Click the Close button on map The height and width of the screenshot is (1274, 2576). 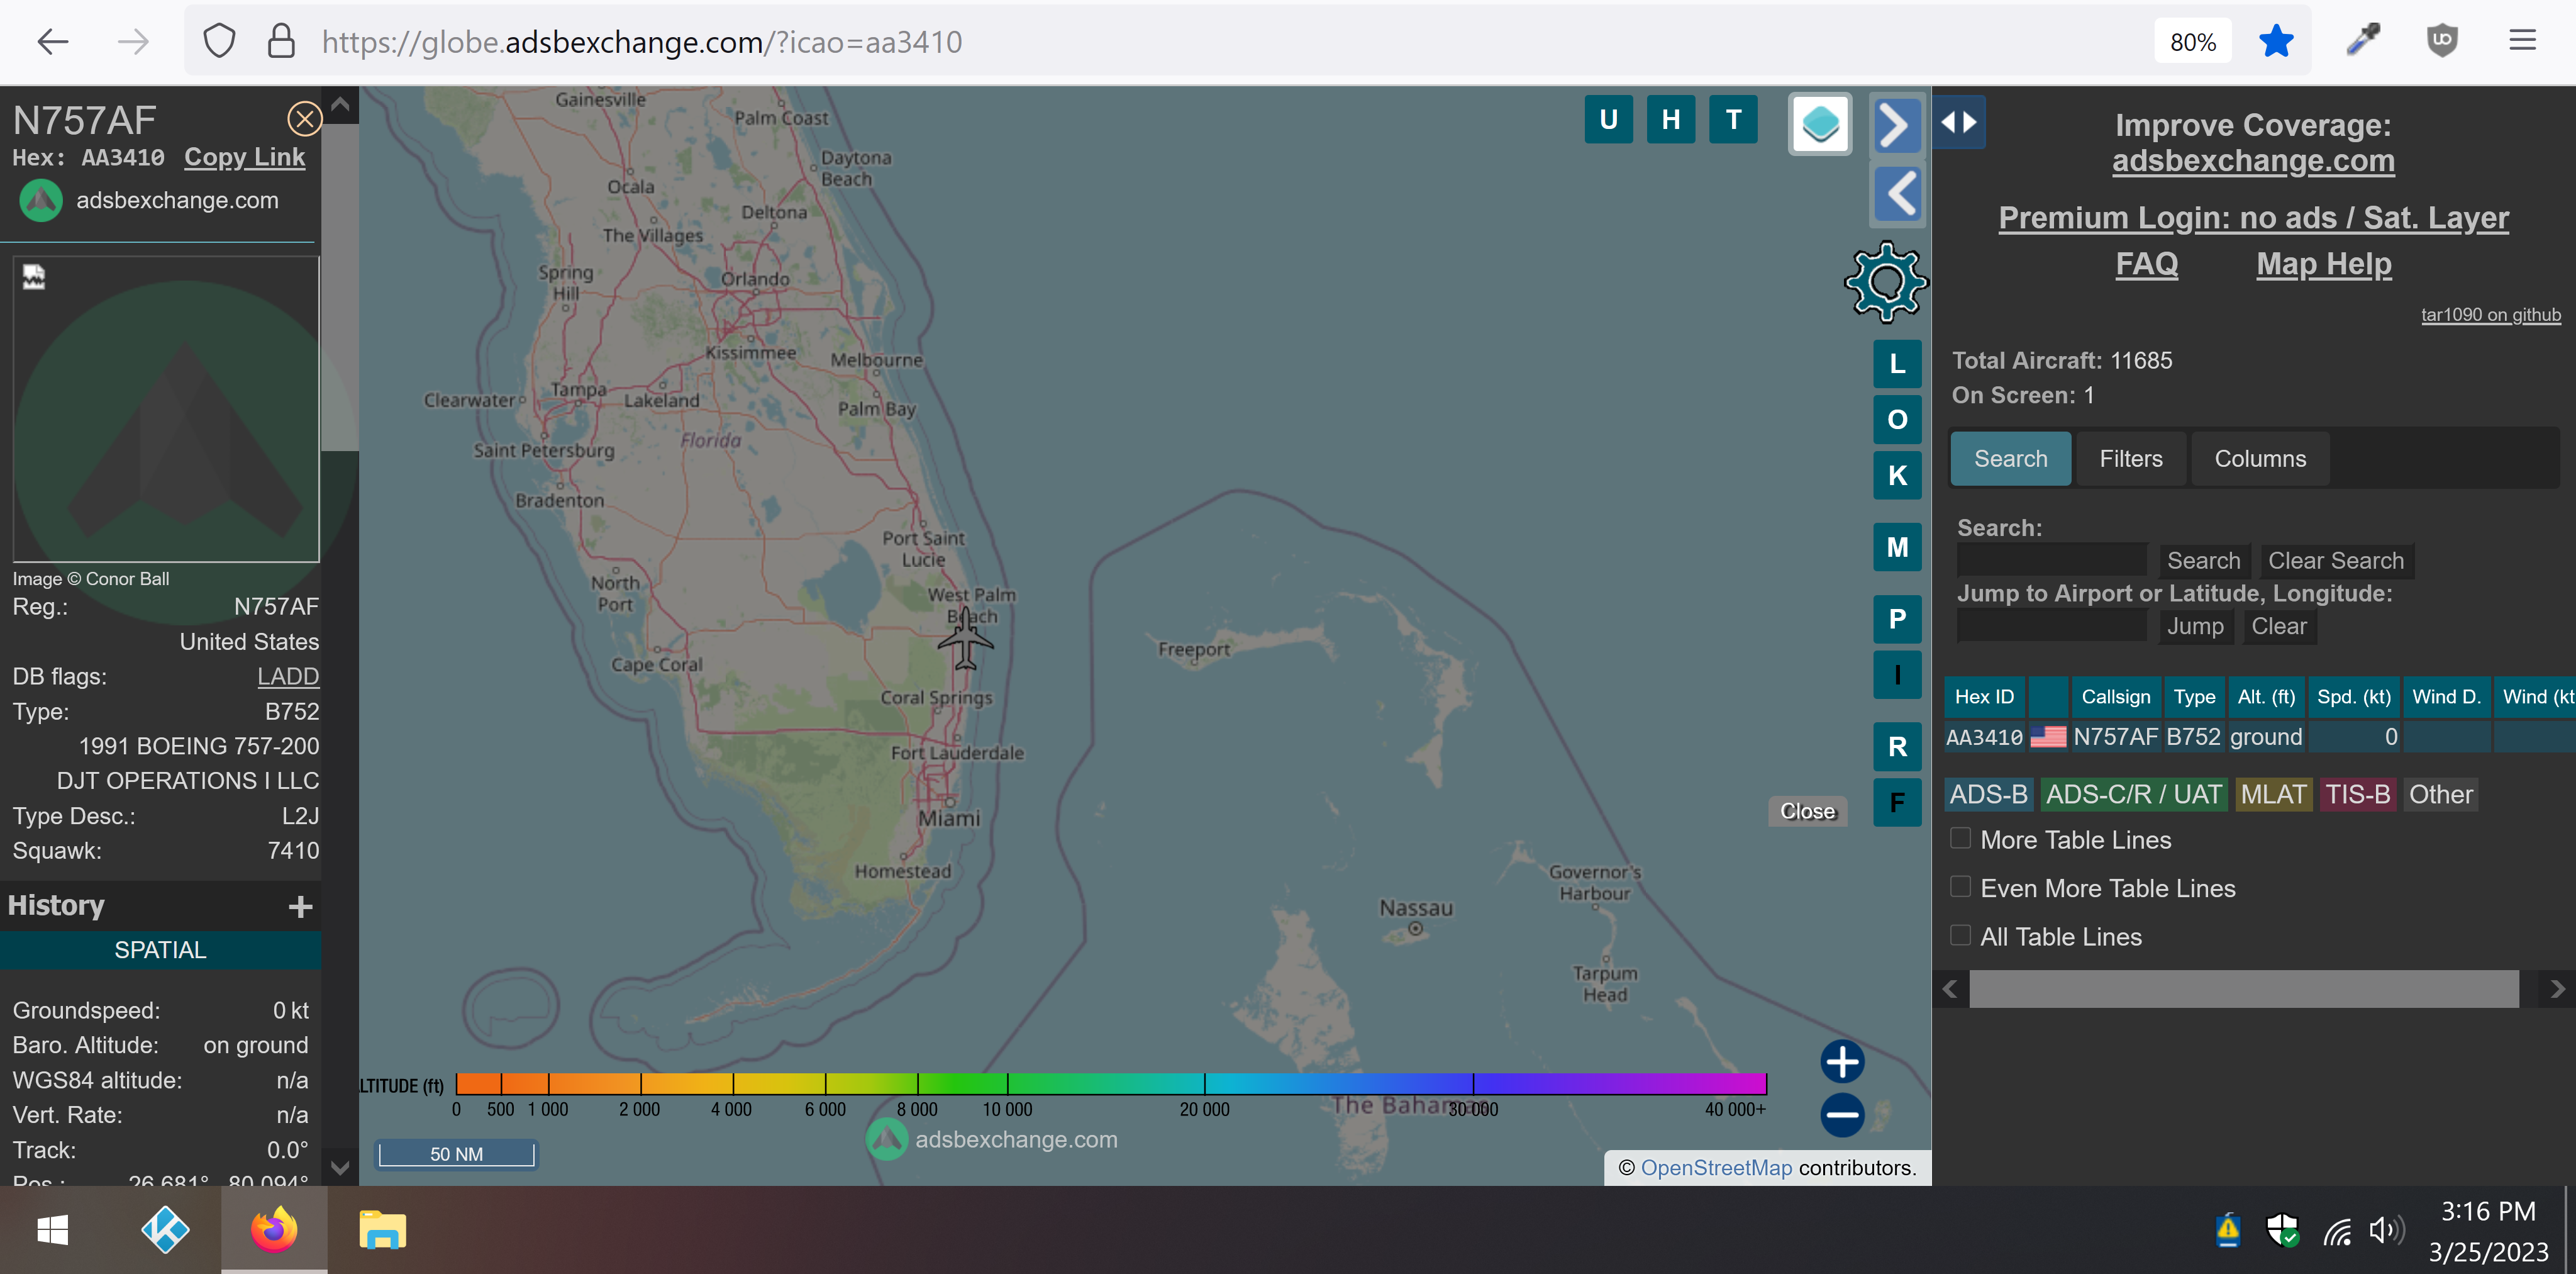(1807, 811)
